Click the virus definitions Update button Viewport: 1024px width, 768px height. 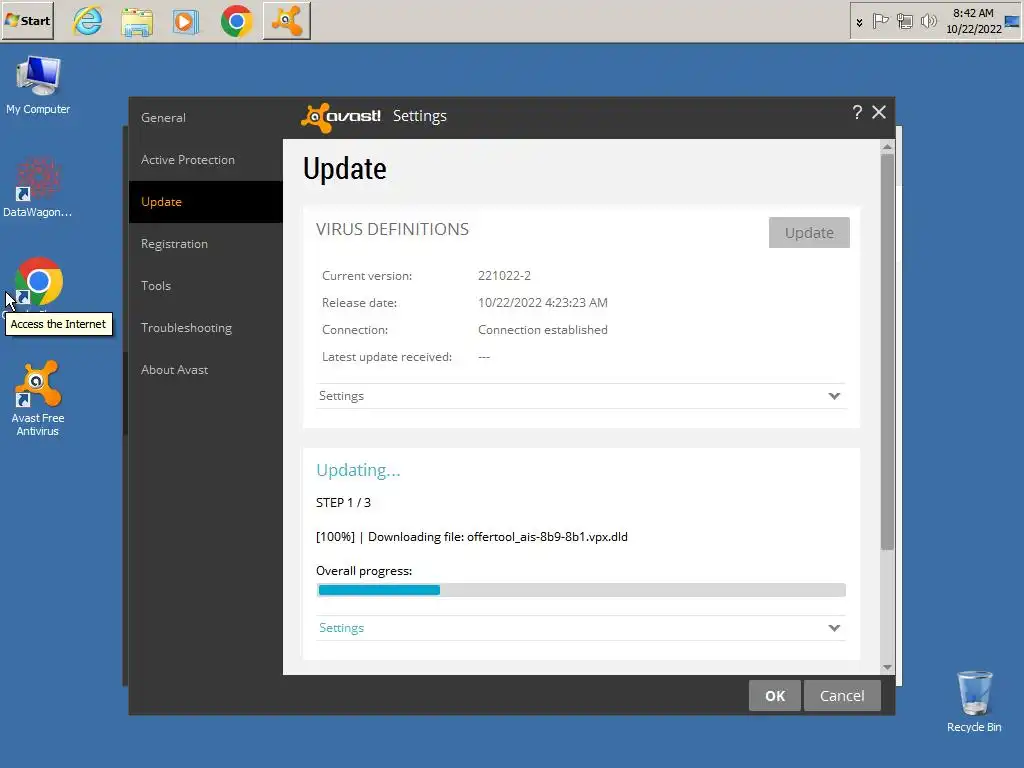tap(809, 232)
